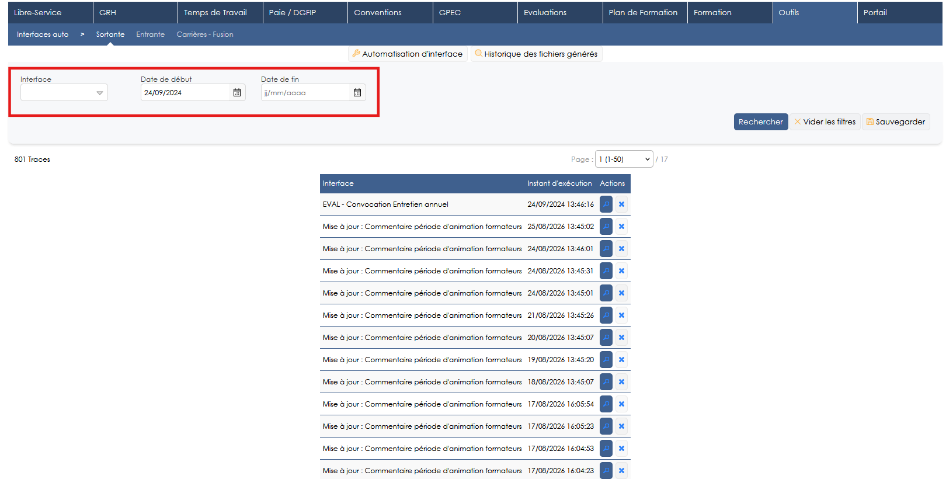Switch to the Entrante tab
The width and height of the screenshot is (946, 479).
(x=150, y=34)
